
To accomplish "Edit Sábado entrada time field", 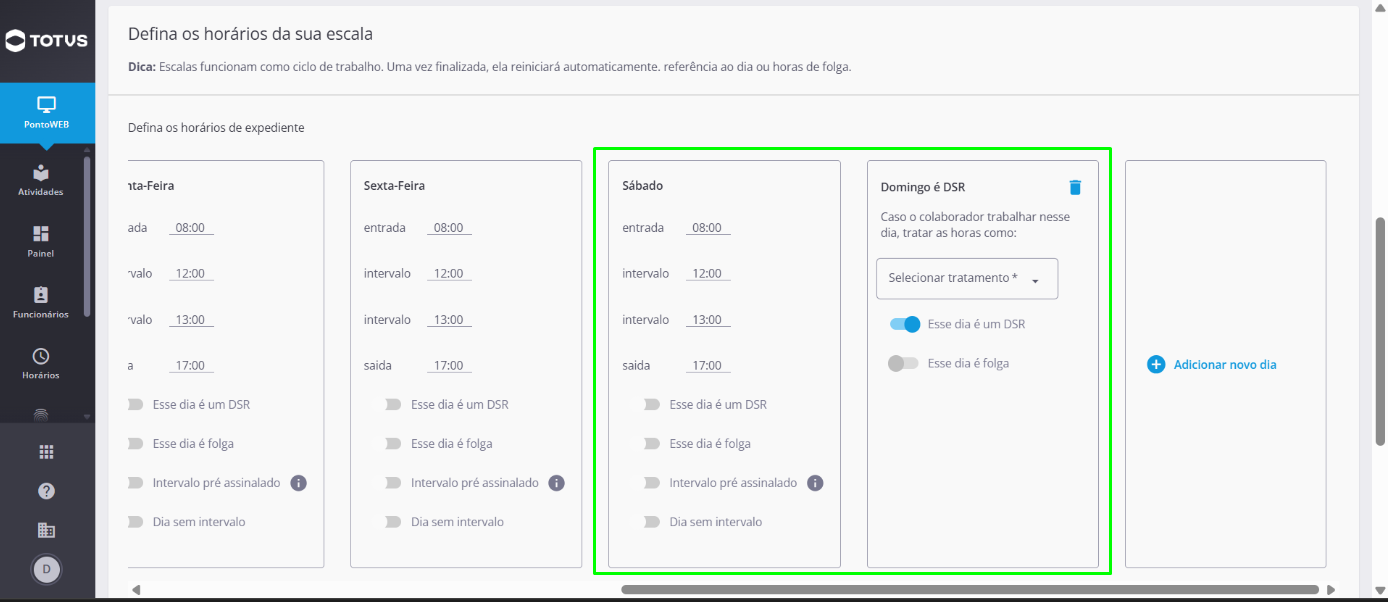I will coord(707,228).
